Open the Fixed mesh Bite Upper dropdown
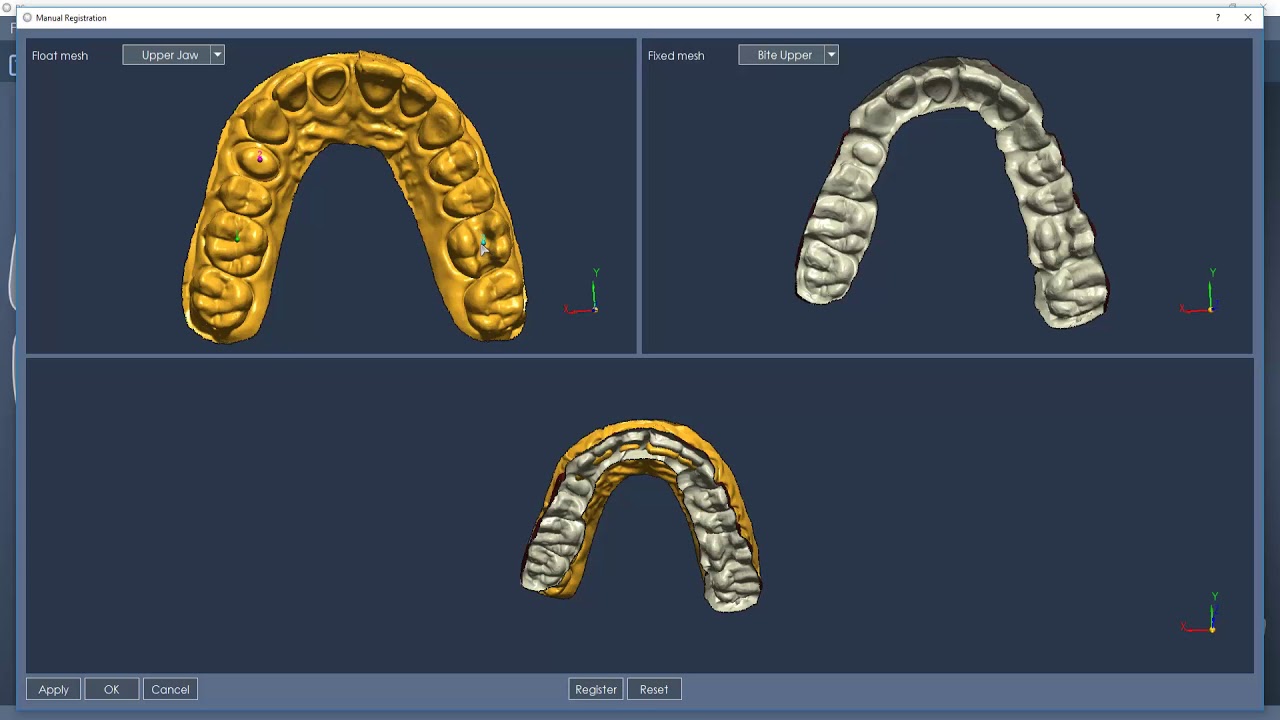Screen dimensions: 1280x720 tap(788, 55)
